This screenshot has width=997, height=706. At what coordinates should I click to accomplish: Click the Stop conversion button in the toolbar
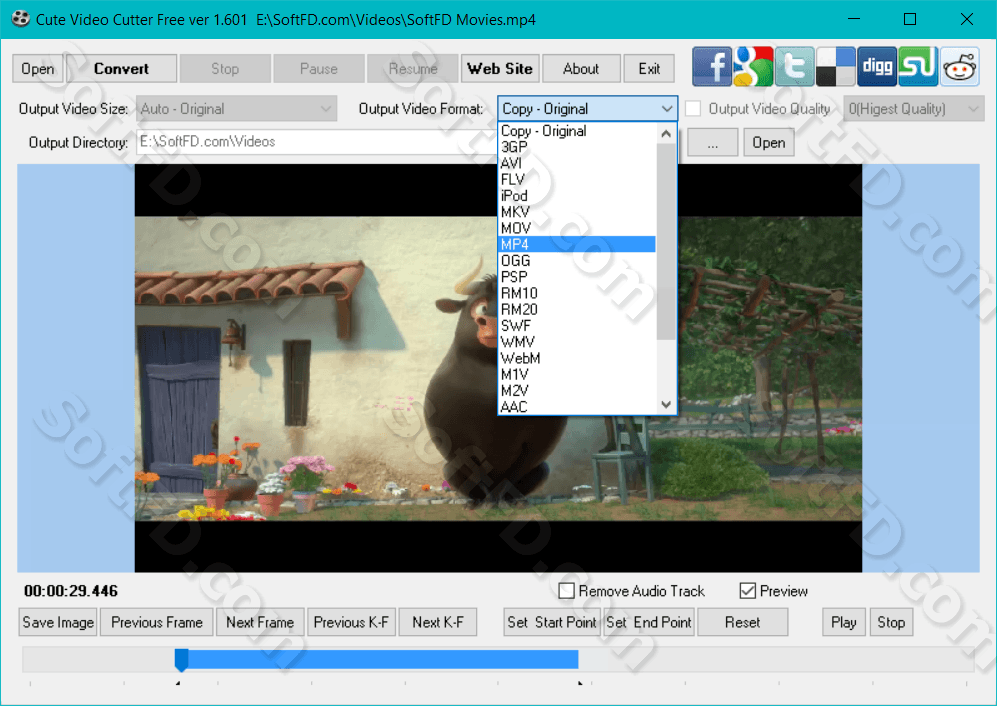[225, 69]
